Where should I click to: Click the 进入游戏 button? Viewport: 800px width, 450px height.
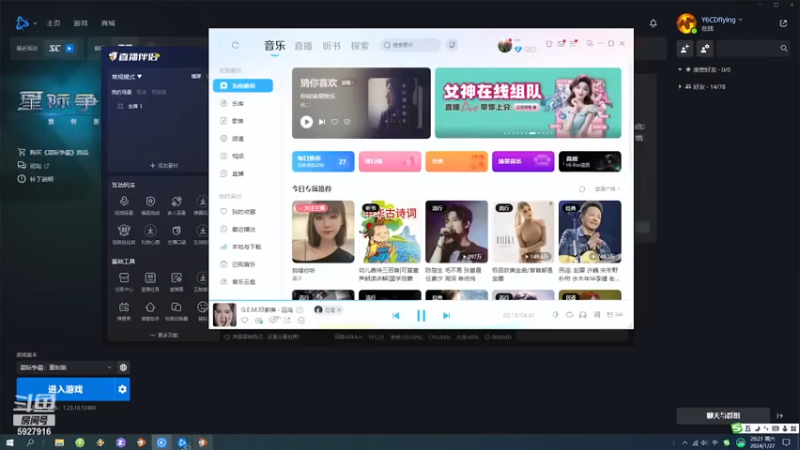pyautogui.click(x=65, y=389)
